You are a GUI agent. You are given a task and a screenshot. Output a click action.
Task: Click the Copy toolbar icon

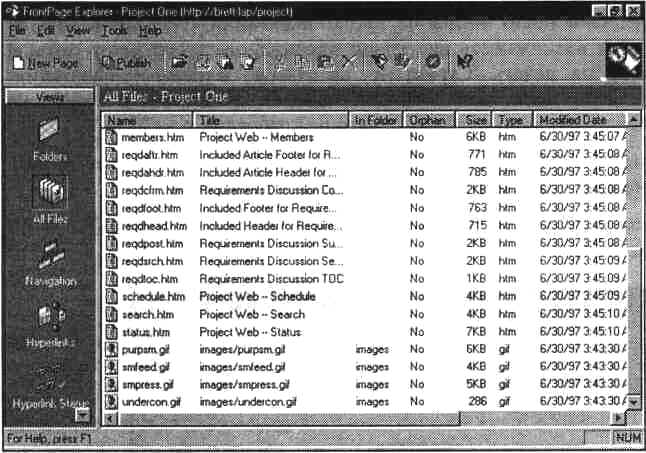point(304,63)
